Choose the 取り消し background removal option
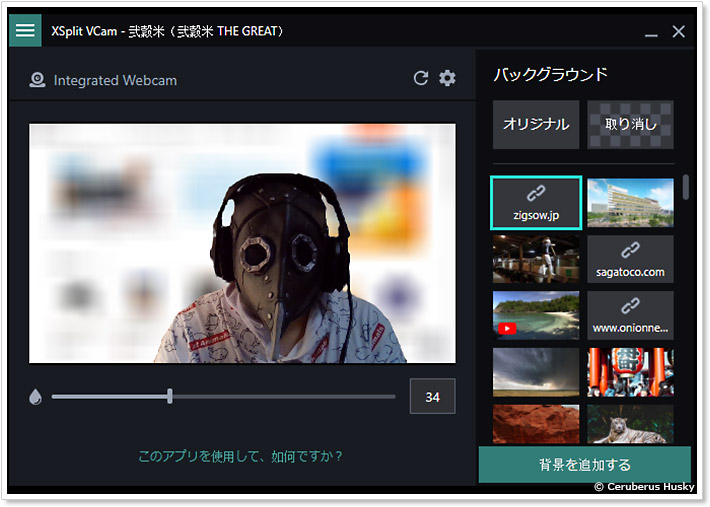The image size is (710, 507). click(x=630, y=124)
